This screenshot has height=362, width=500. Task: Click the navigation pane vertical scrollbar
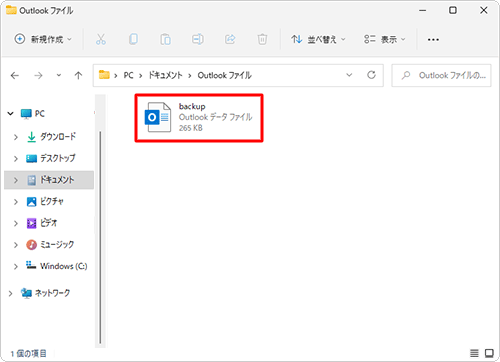coord(100,238)
